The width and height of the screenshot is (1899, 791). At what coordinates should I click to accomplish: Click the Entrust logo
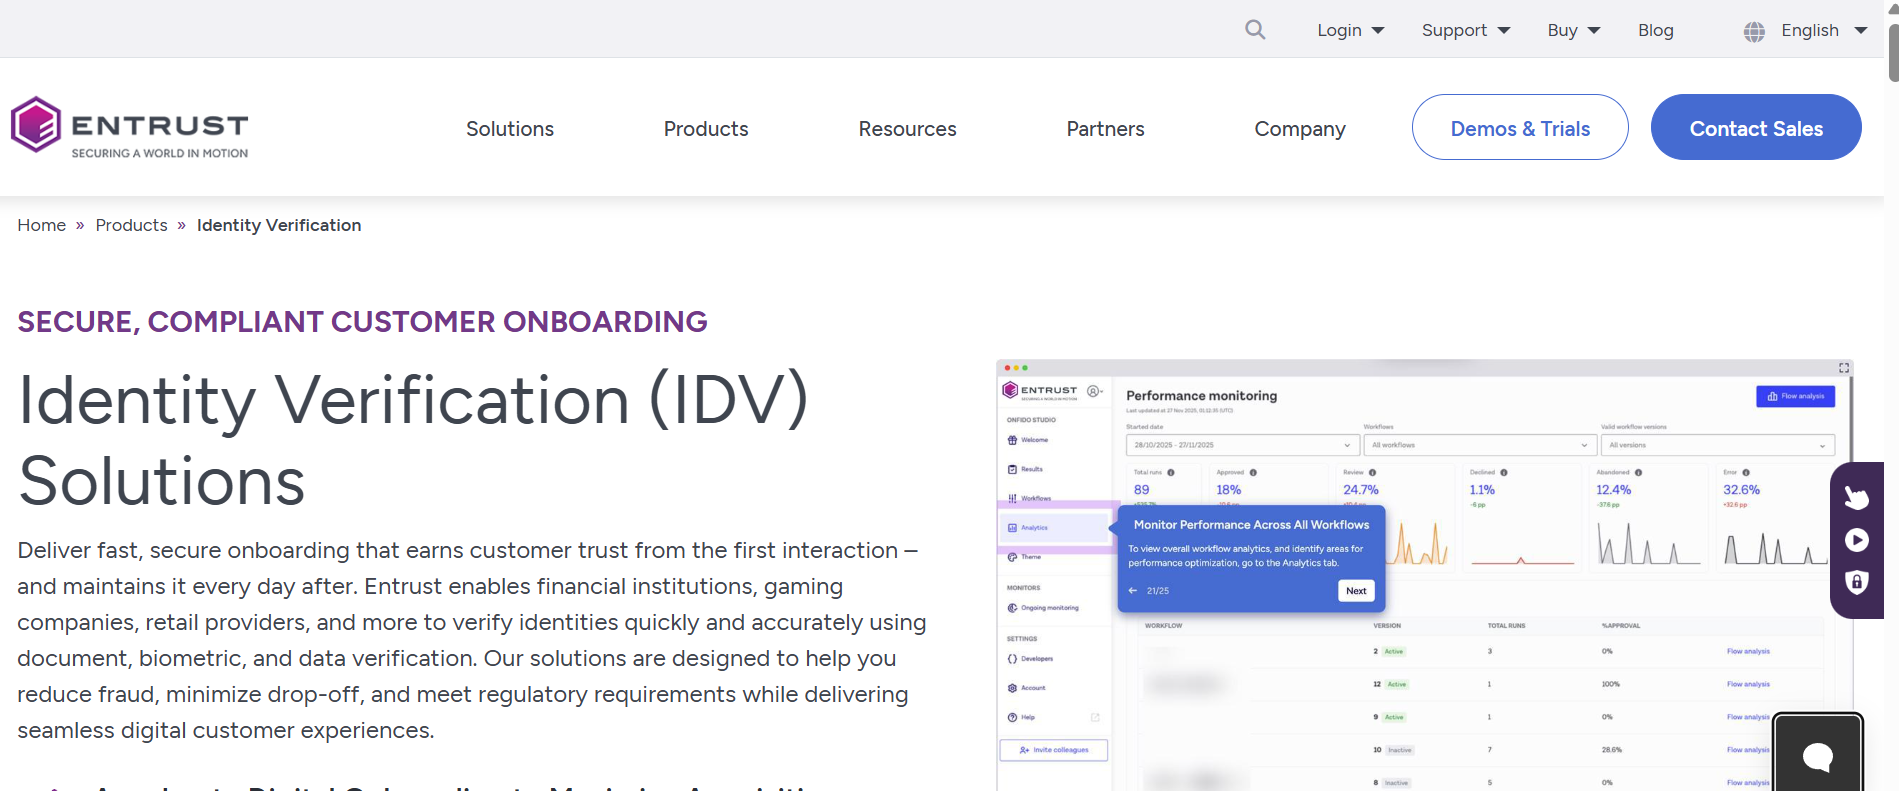click(130, 127)
